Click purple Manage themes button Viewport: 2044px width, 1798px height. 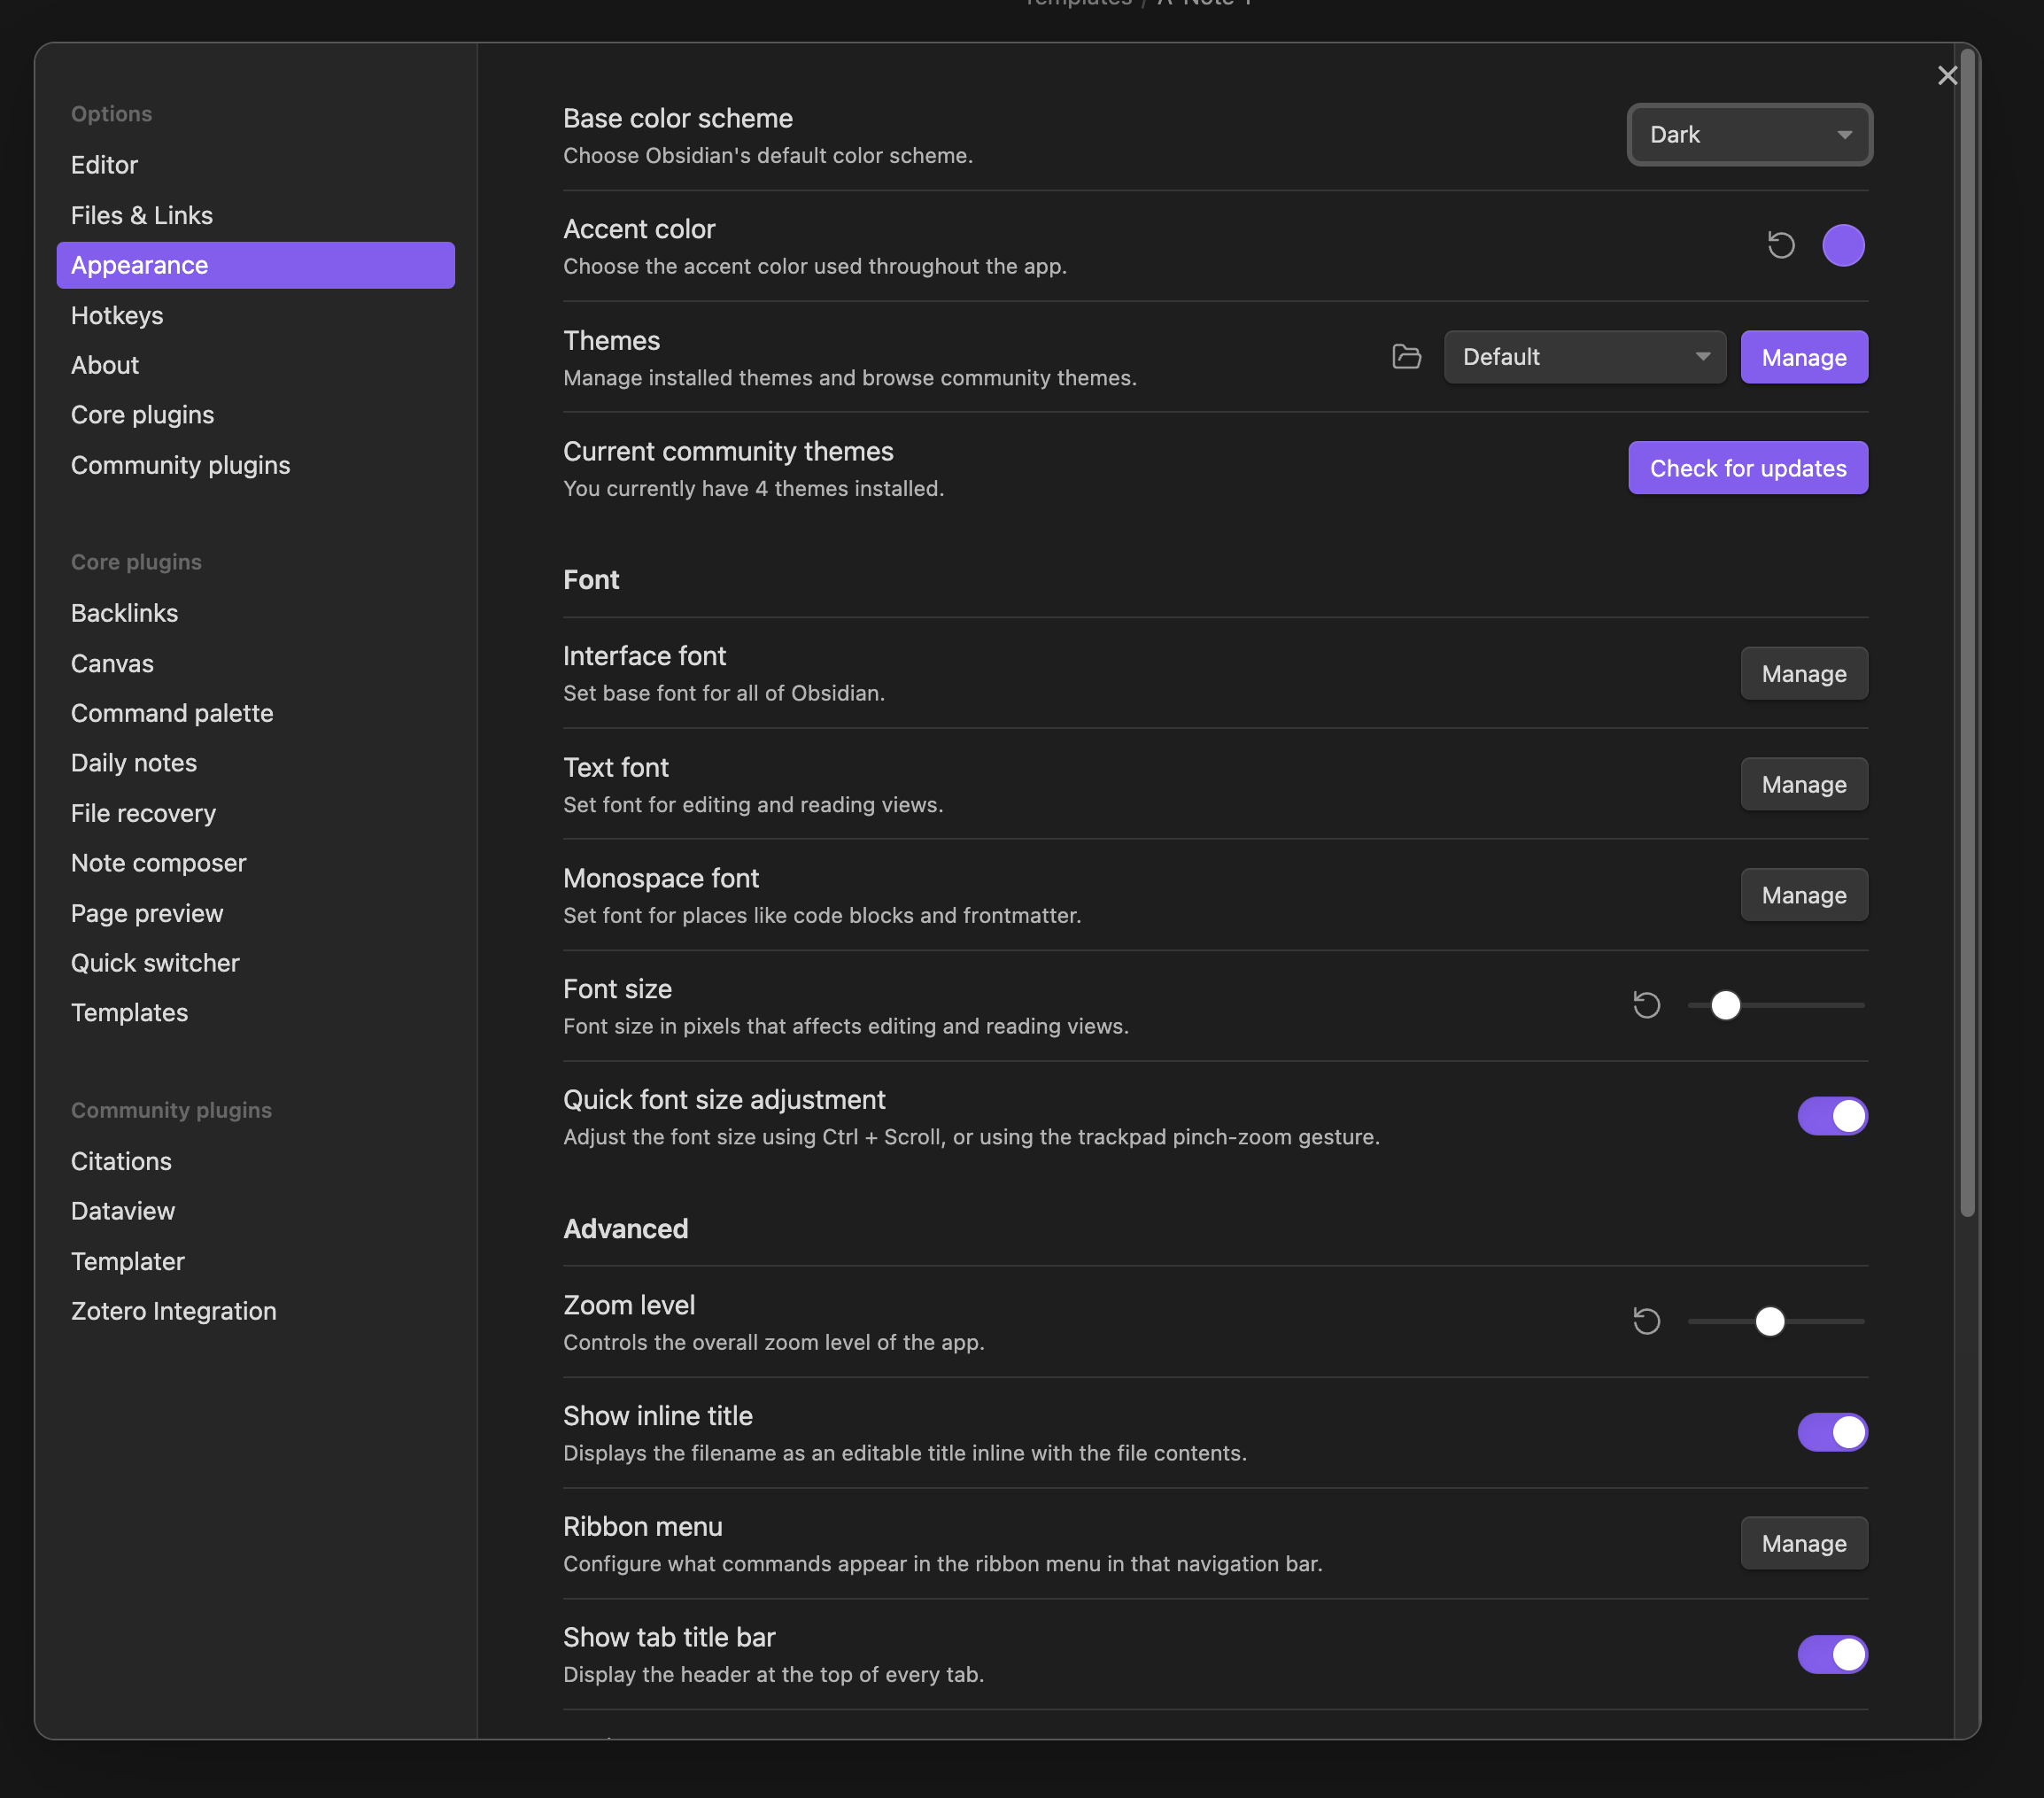point(1803,357)
